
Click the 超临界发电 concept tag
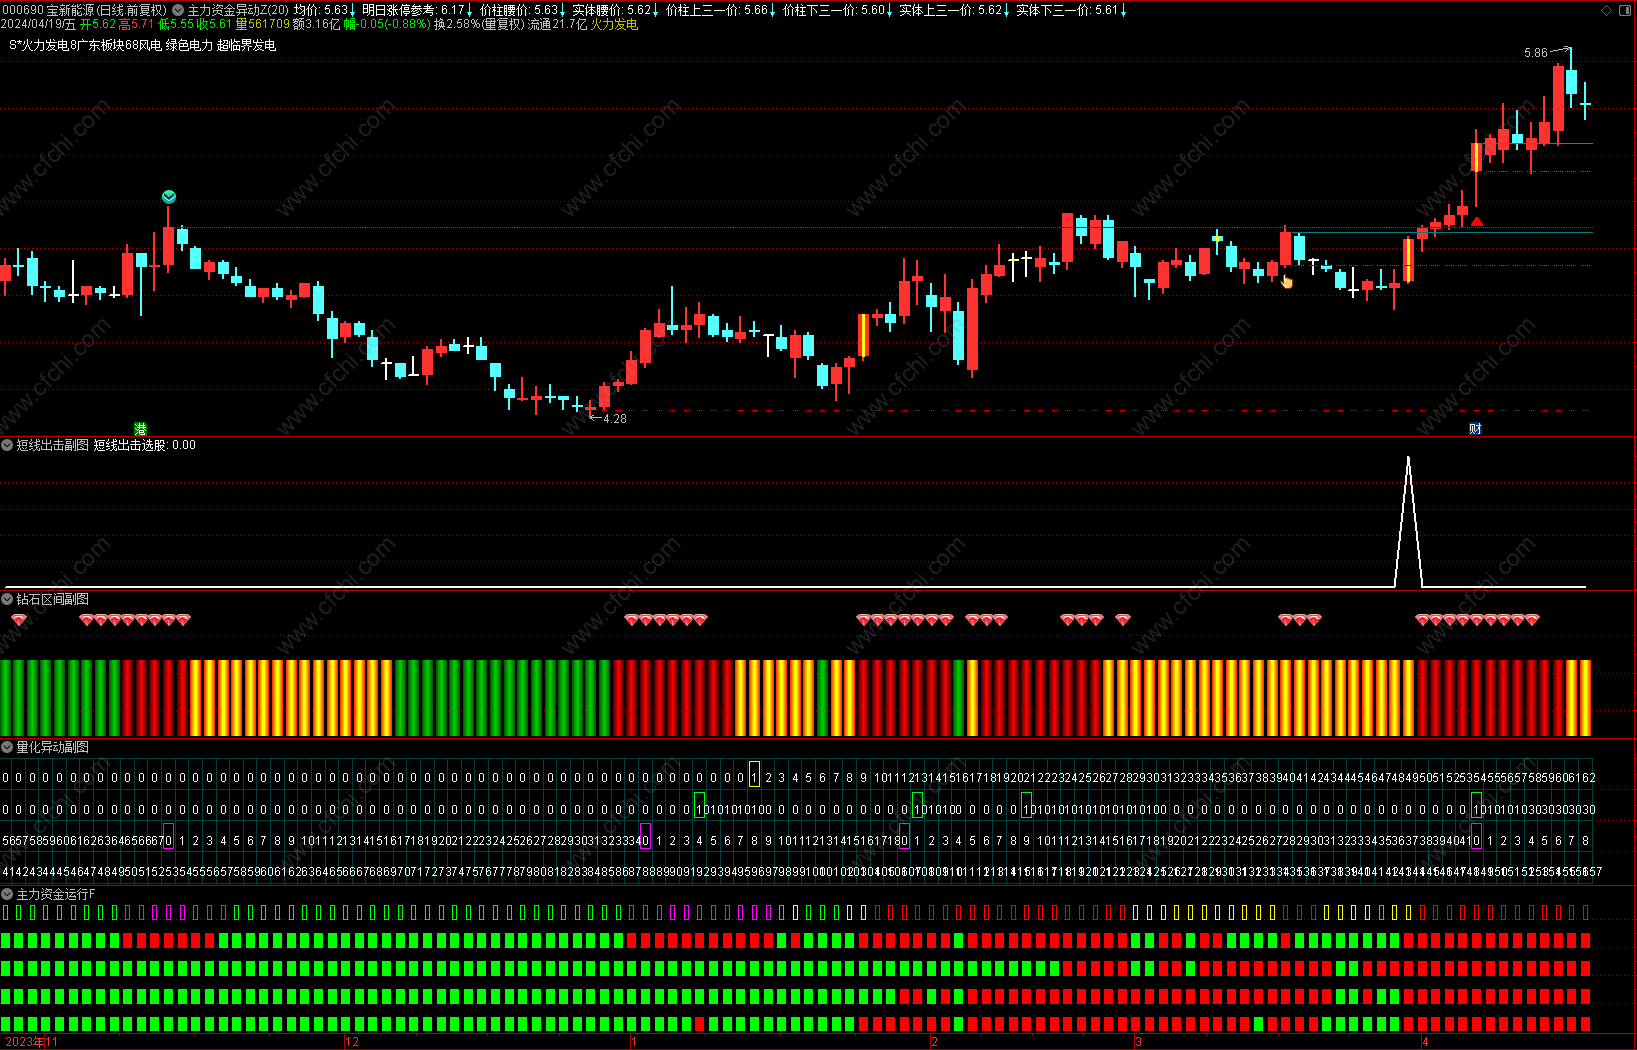point(246,45)
